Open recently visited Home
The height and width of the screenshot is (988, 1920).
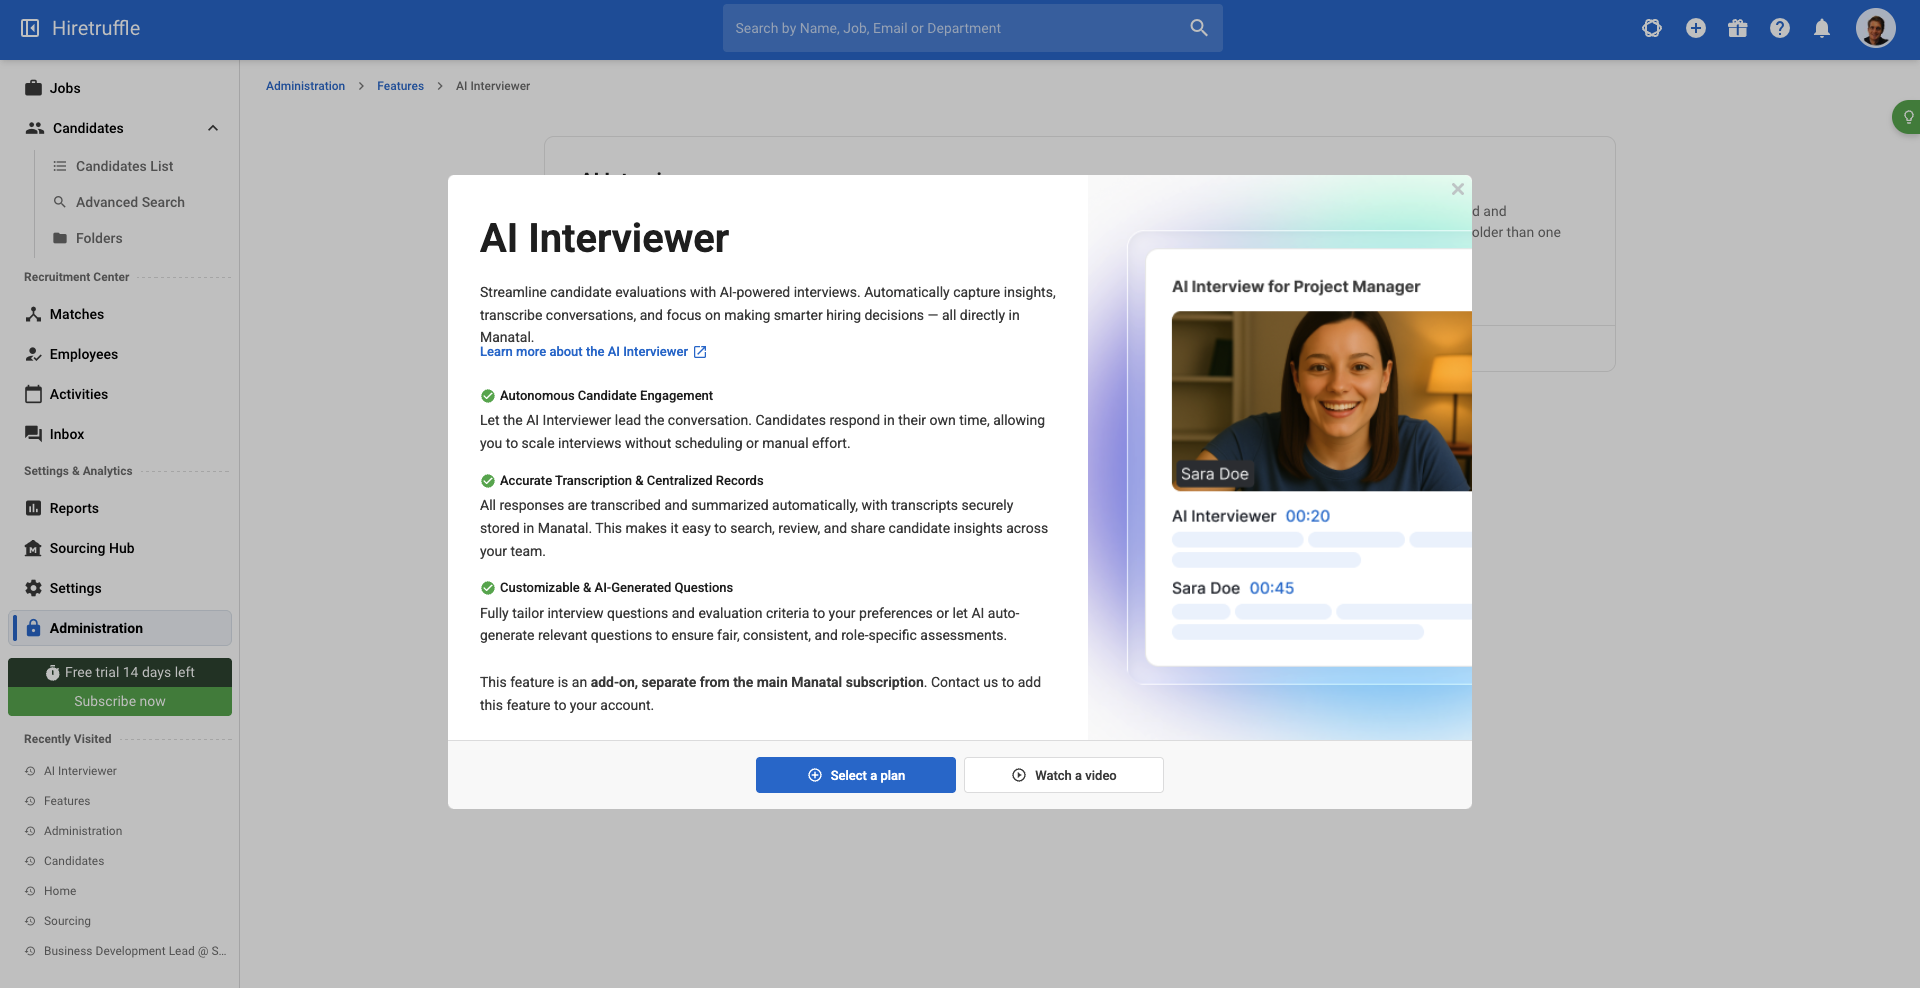(60, 891)
